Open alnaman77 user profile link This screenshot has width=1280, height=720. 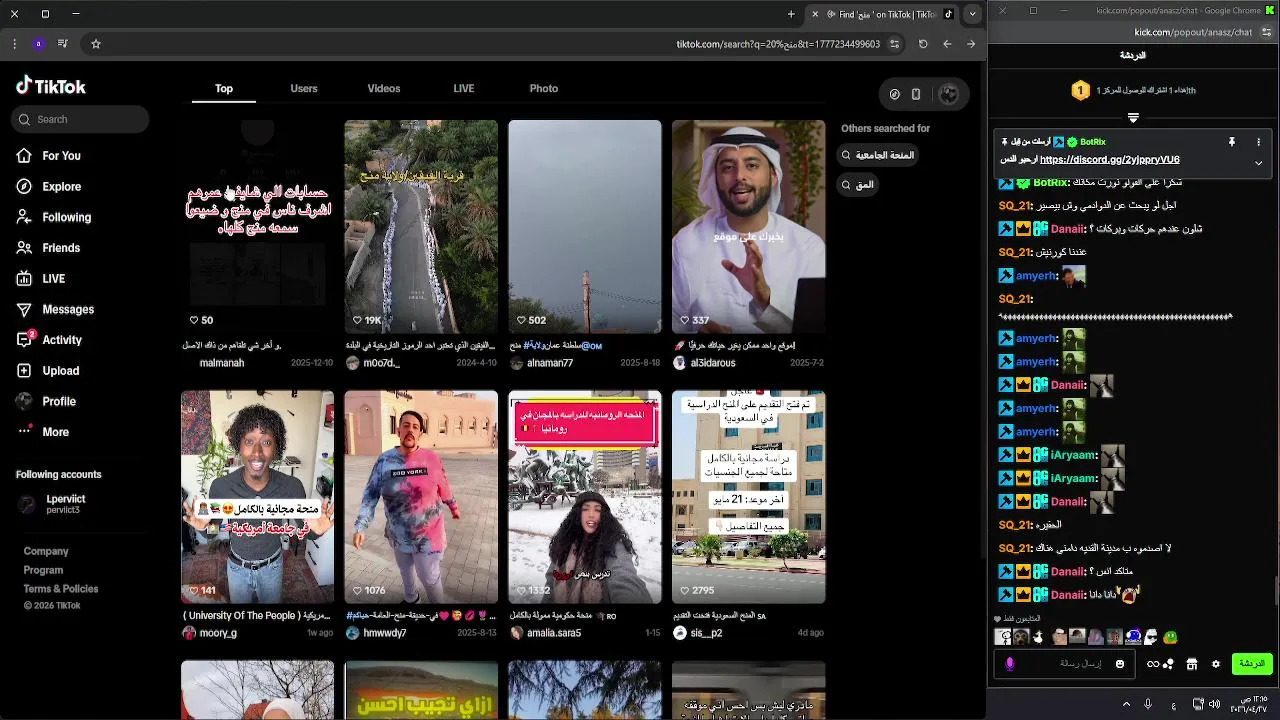click(x=549, y=363)
